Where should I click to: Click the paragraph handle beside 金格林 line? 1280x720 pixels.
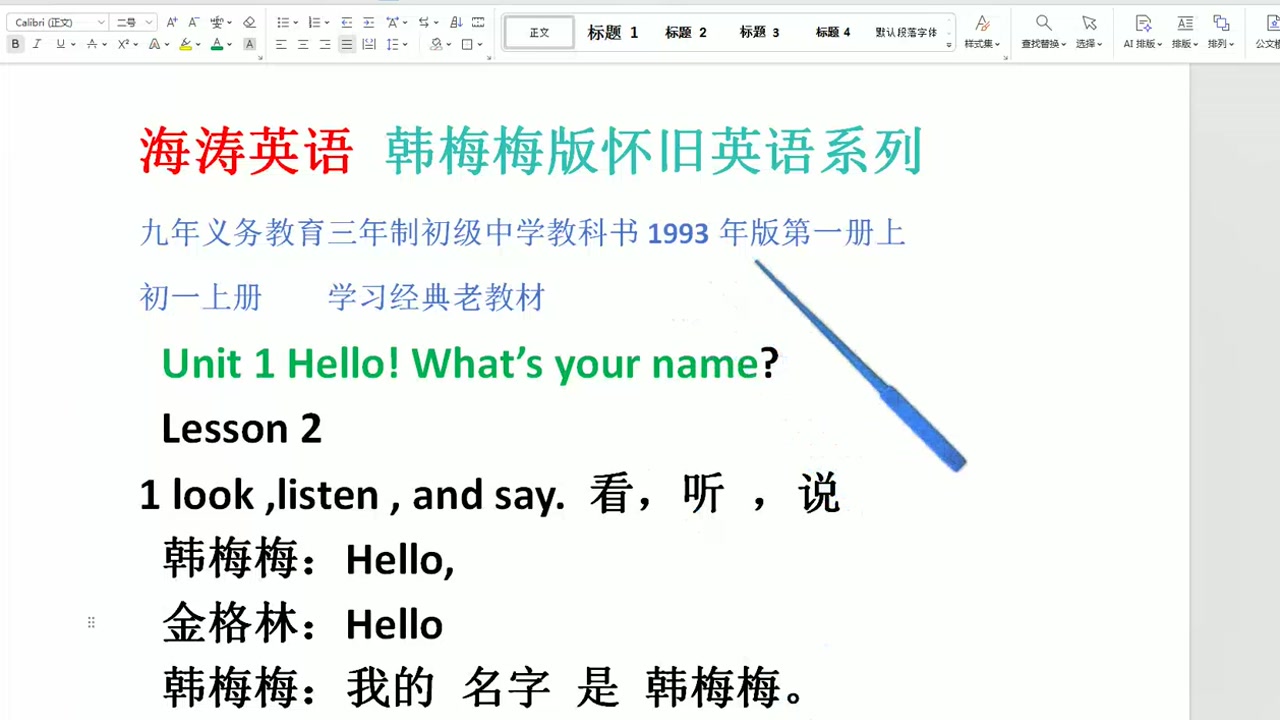pos(91,622)
